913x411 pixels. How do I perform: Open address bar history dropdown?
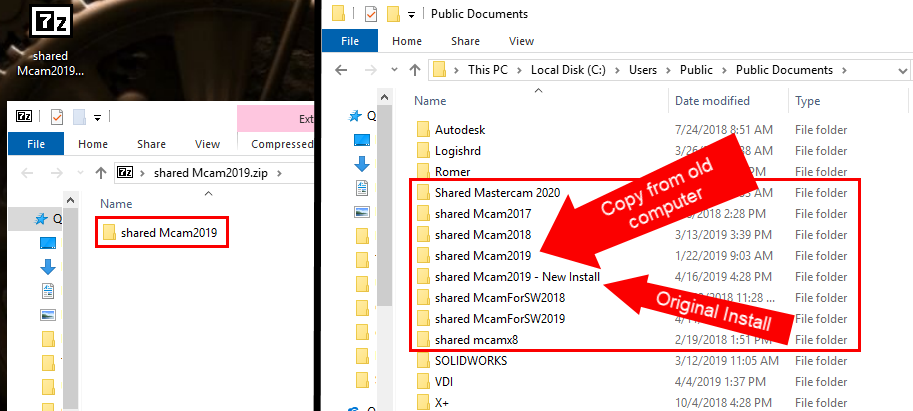(903, 70)
